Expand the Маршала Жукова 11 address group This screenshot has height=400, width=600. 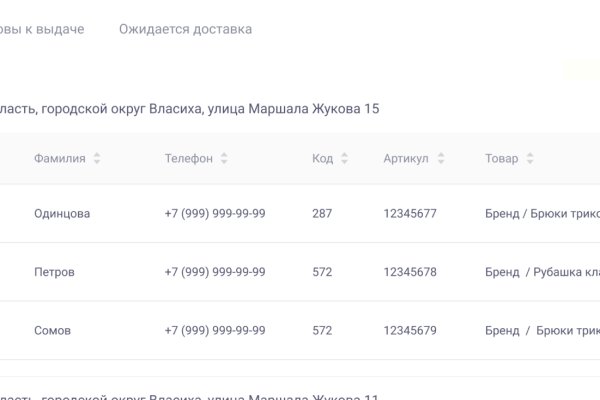coord(190,396)
